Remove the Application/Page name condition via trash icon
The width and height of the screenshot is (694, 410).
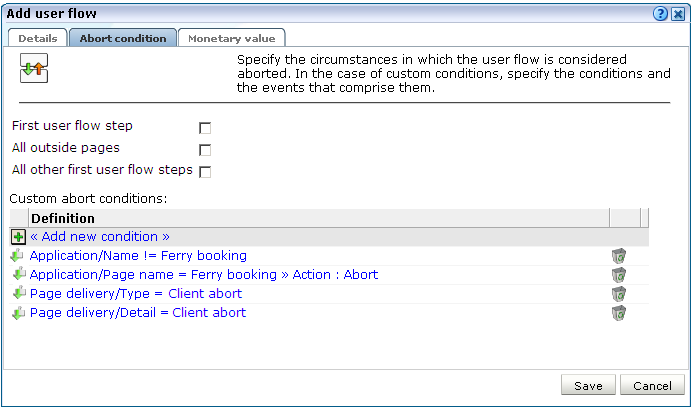pyautogui.click(x=619, y=275)
